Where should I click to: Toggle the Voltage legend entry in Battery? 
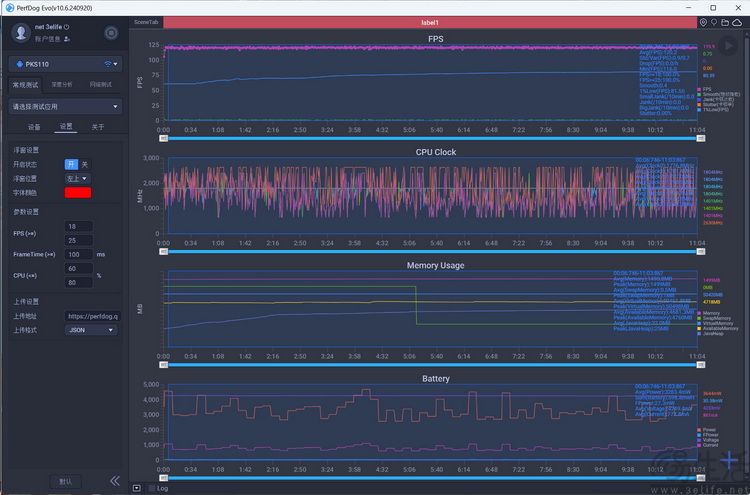coord(708,440)
